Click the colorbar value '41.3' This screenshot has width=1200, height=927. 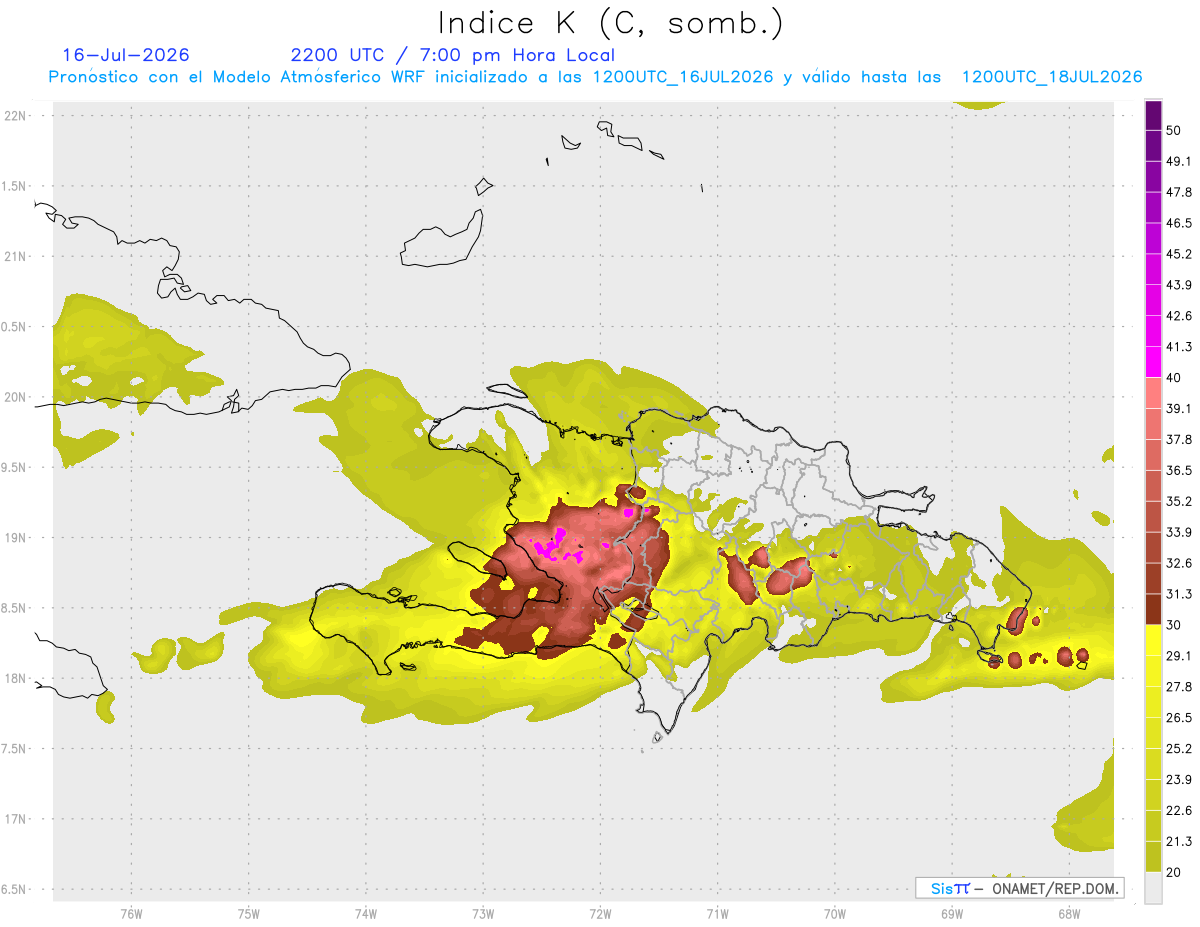(1179, 347)
